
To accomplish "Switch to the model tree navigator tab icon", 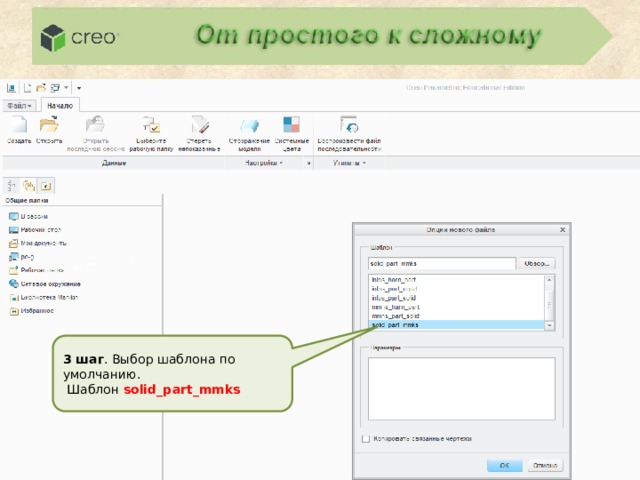I will pos(11,186).
